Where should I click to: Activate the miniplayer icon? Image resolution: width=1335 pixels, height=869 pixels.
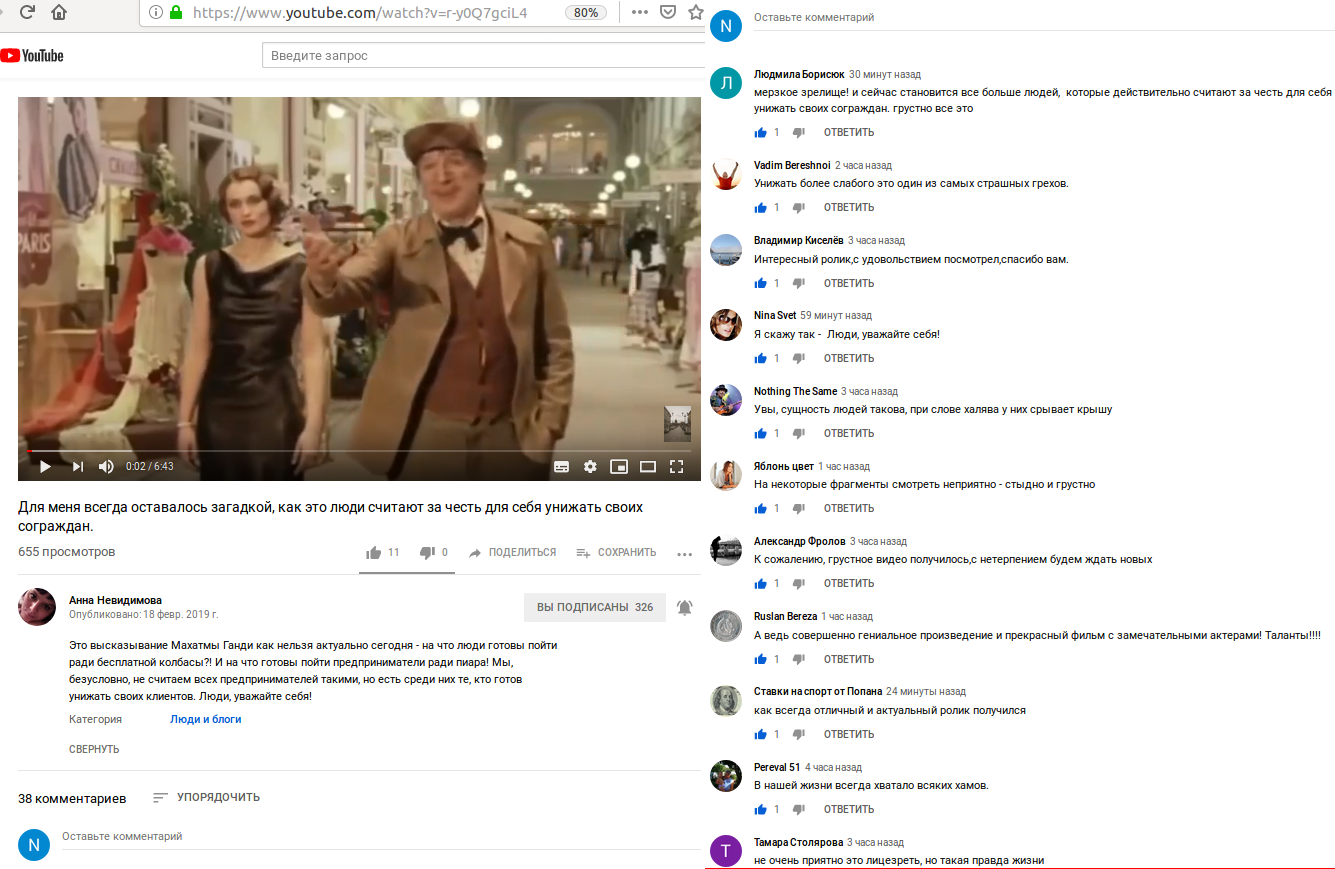(x=619, y=466)
